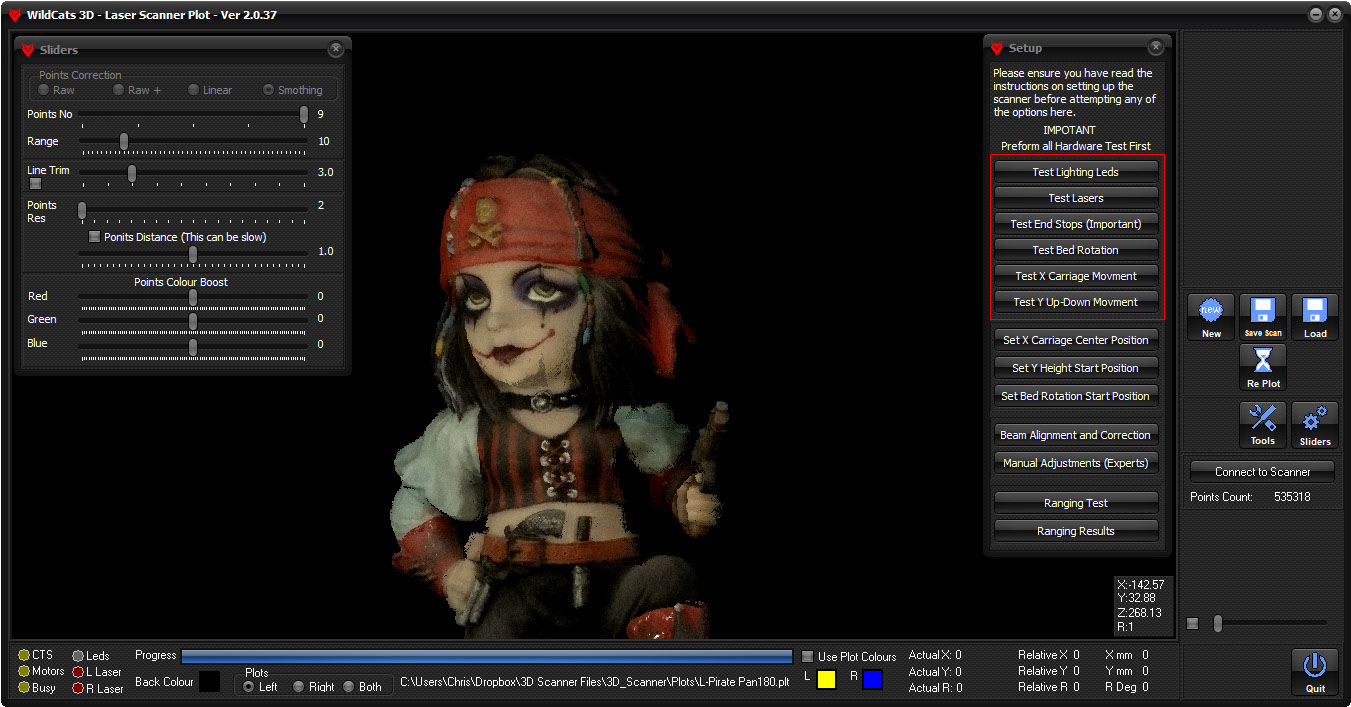Click Test X Carriage Movment button

click(x=1076, y=276)
